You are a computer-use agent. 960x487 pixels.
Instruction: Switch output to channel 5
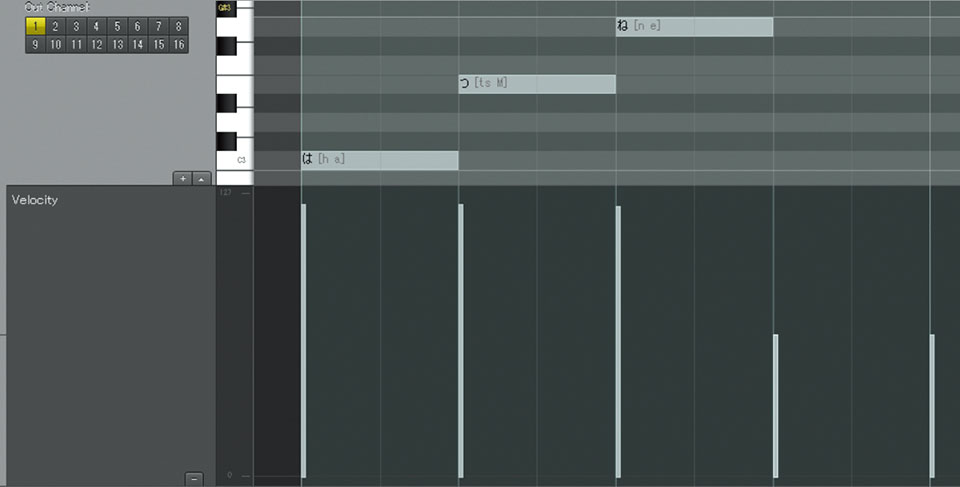(x=117, y=26)
